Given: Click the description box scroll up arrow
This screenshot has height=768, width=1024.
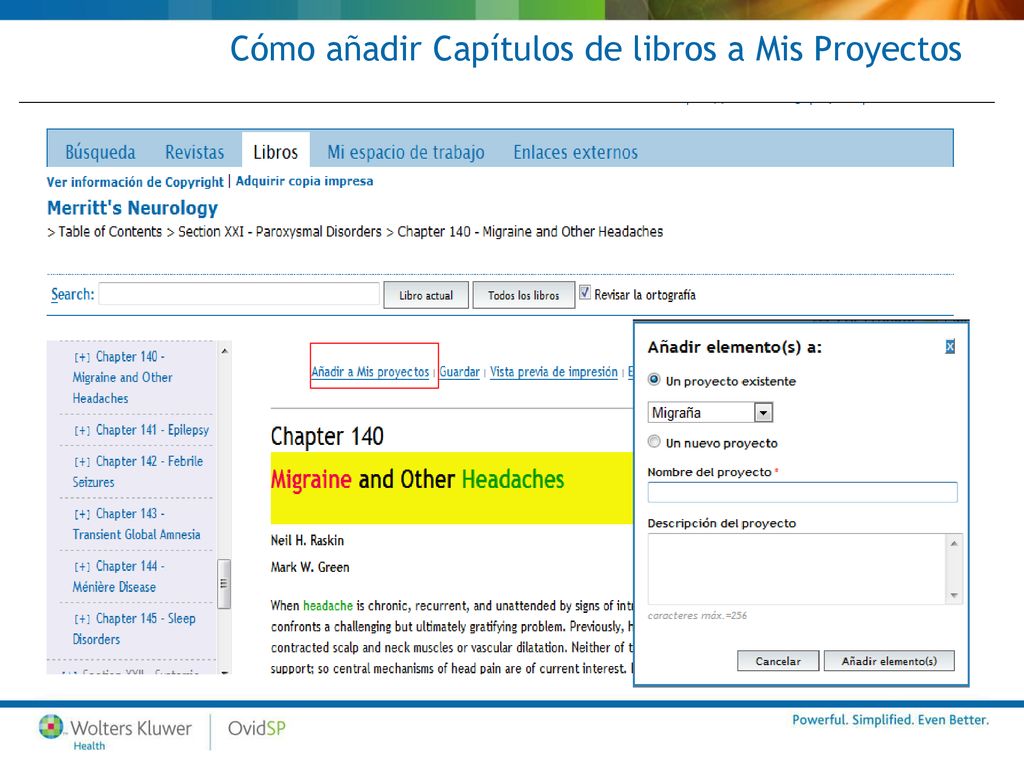Looking at the screenshot, I should coord(953,543).
